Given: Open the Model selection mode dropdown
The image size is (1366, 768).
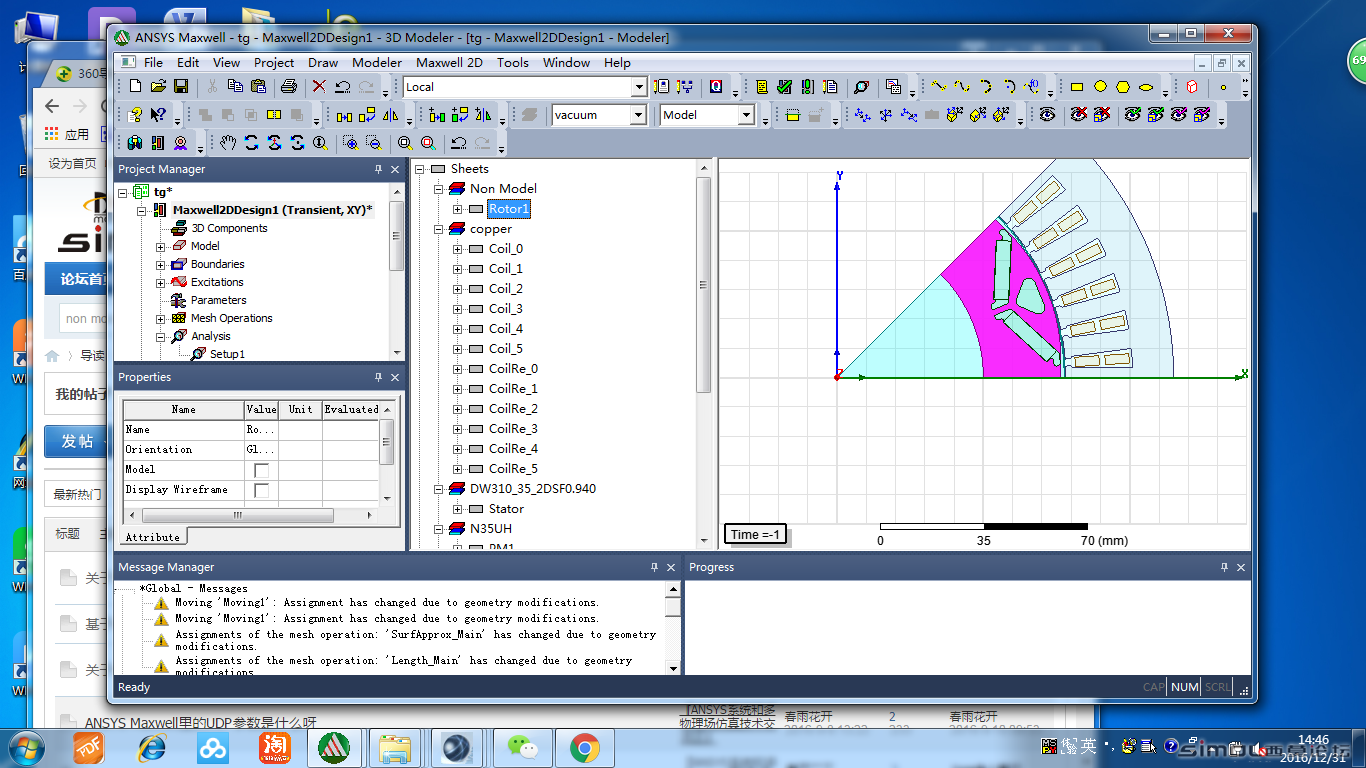Looking at the screenshot, I should 746,115.
